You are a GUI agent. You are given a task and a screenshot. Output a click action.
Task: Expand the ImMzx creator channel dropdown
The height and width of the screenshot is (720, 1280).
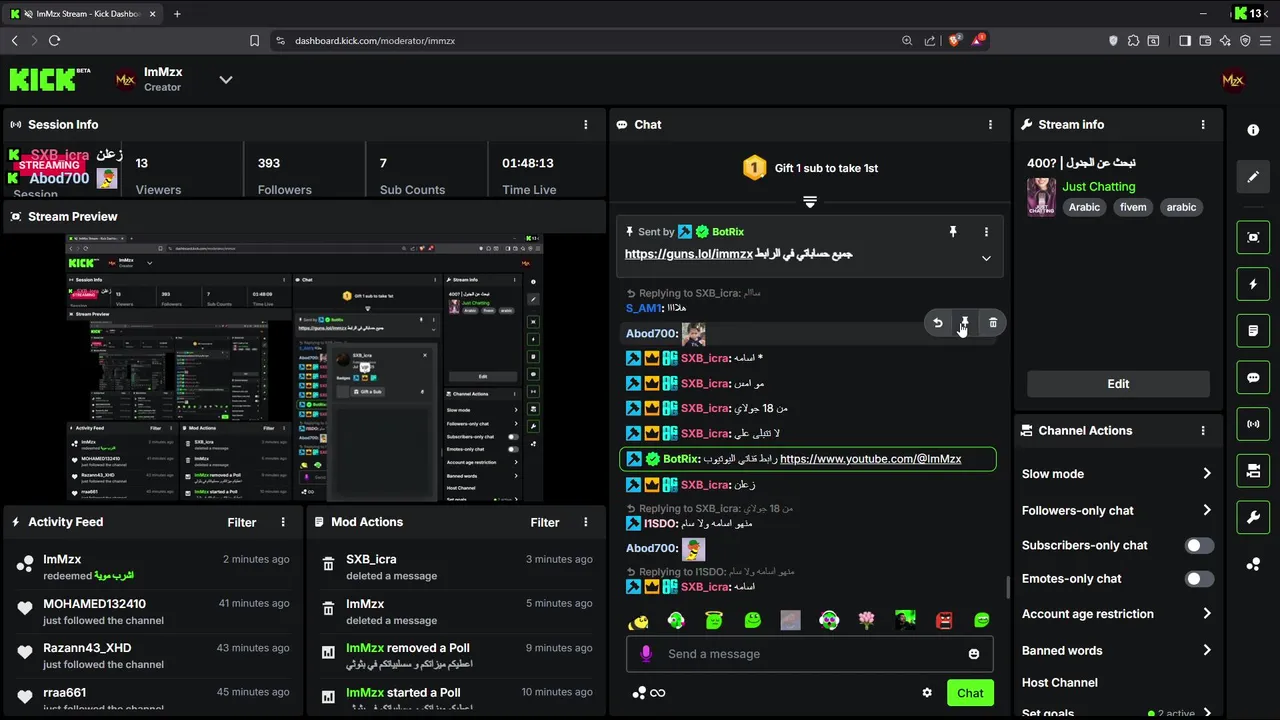(x=226, y=80)
